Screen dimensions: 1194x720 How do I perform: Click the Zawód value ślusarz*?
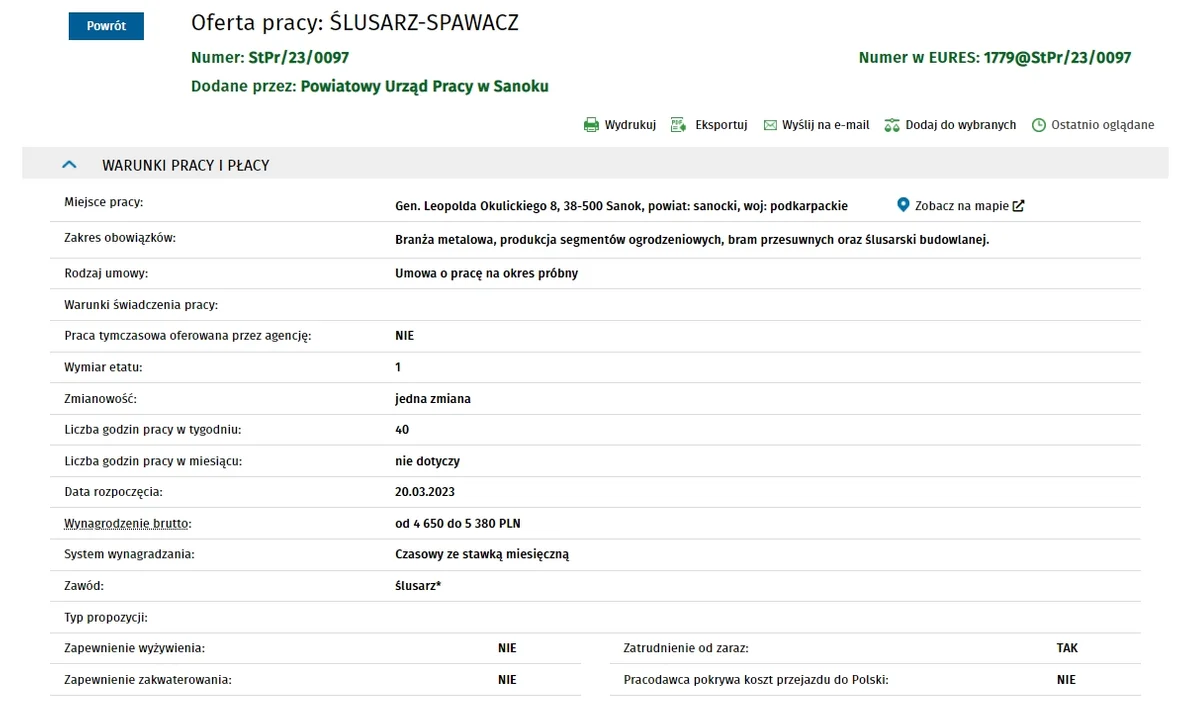[x=418, y=586]
